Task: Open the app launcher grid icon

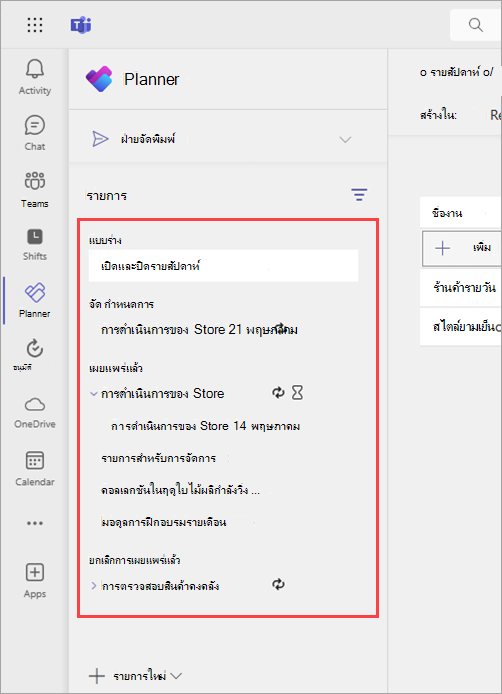Action: [x=35, y=25]
